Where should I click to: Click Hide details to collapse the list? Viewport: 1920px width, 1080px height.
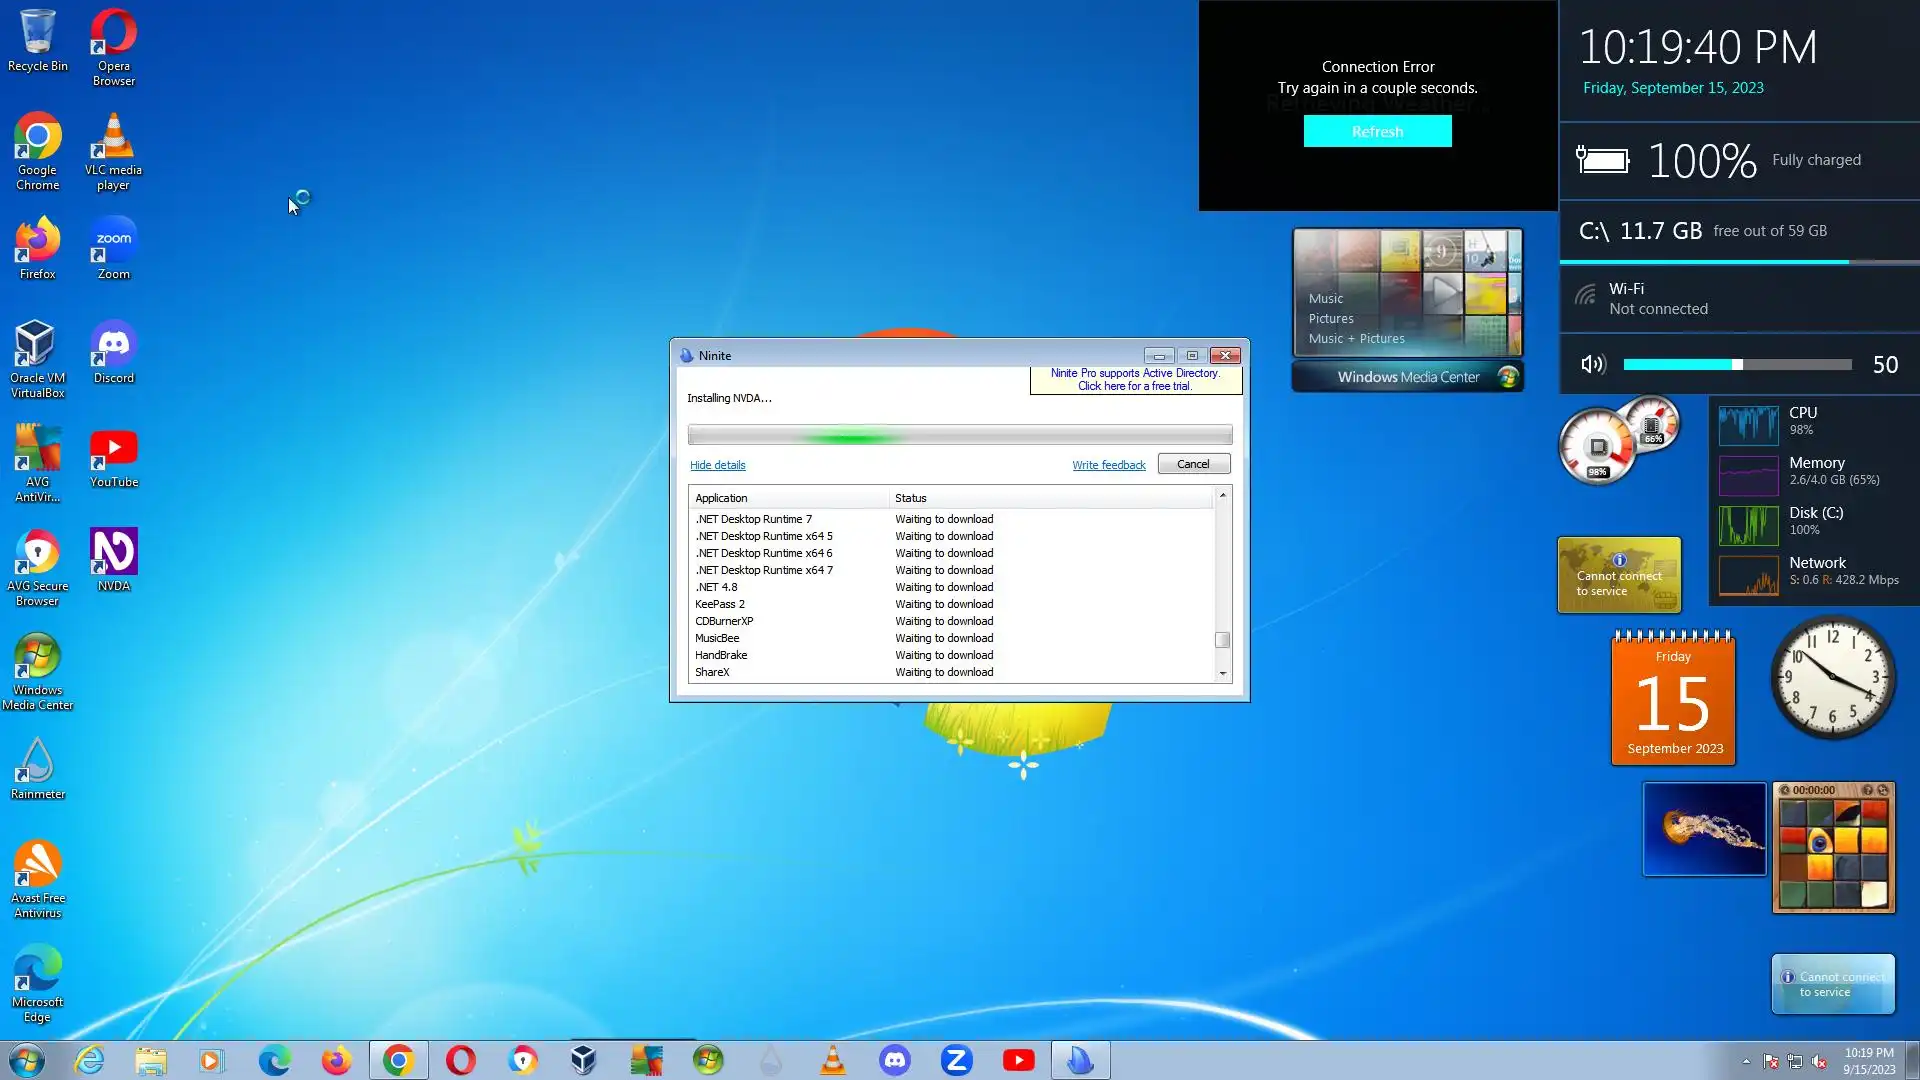717,465
